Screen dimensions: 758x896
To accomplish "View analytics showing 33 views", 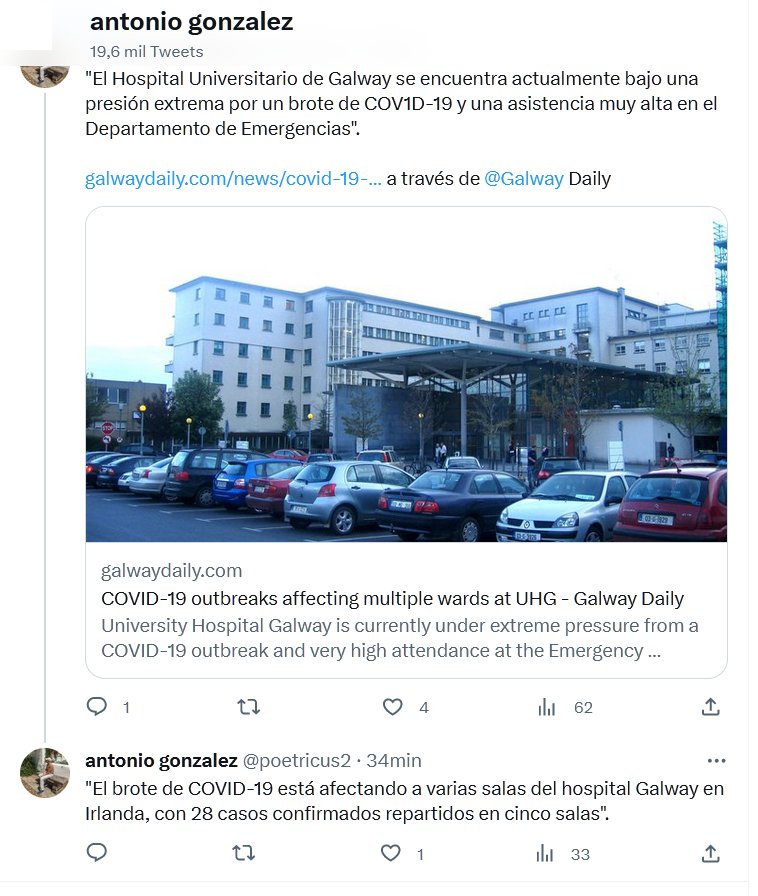I will (x=545, y=854).
